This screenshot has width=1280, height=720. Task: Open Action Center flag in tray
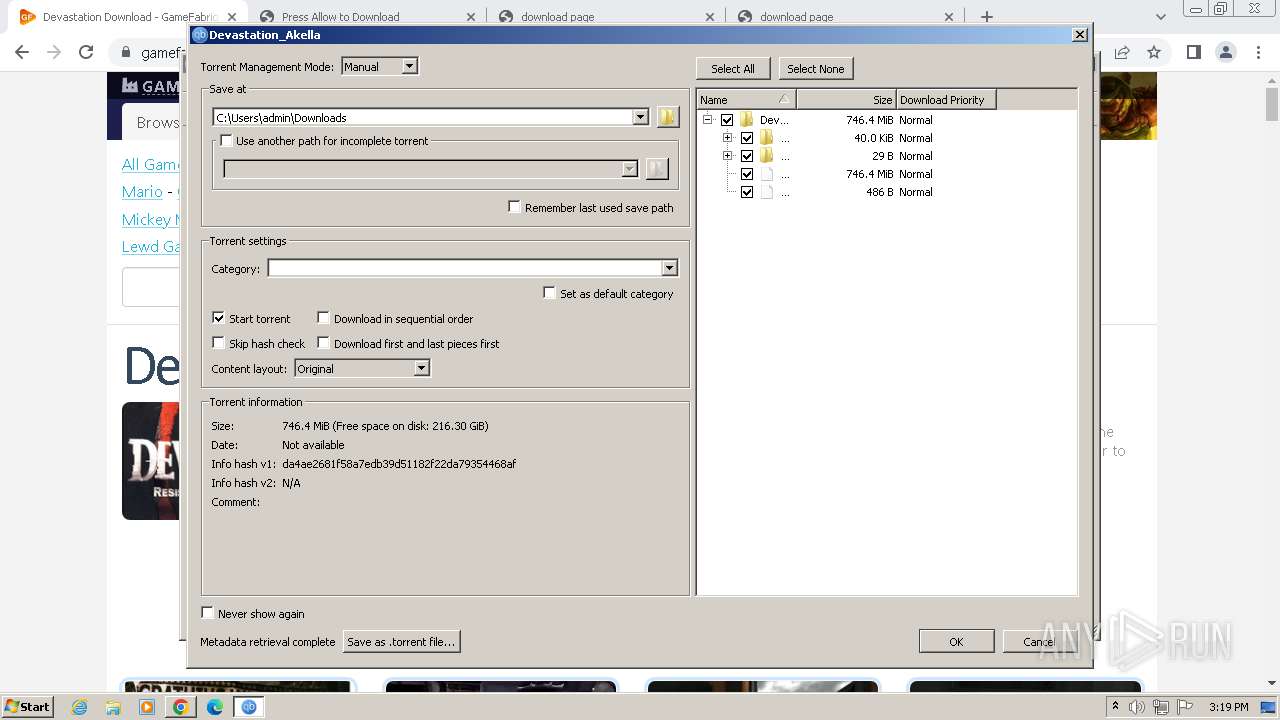[x=1183, y=707]
